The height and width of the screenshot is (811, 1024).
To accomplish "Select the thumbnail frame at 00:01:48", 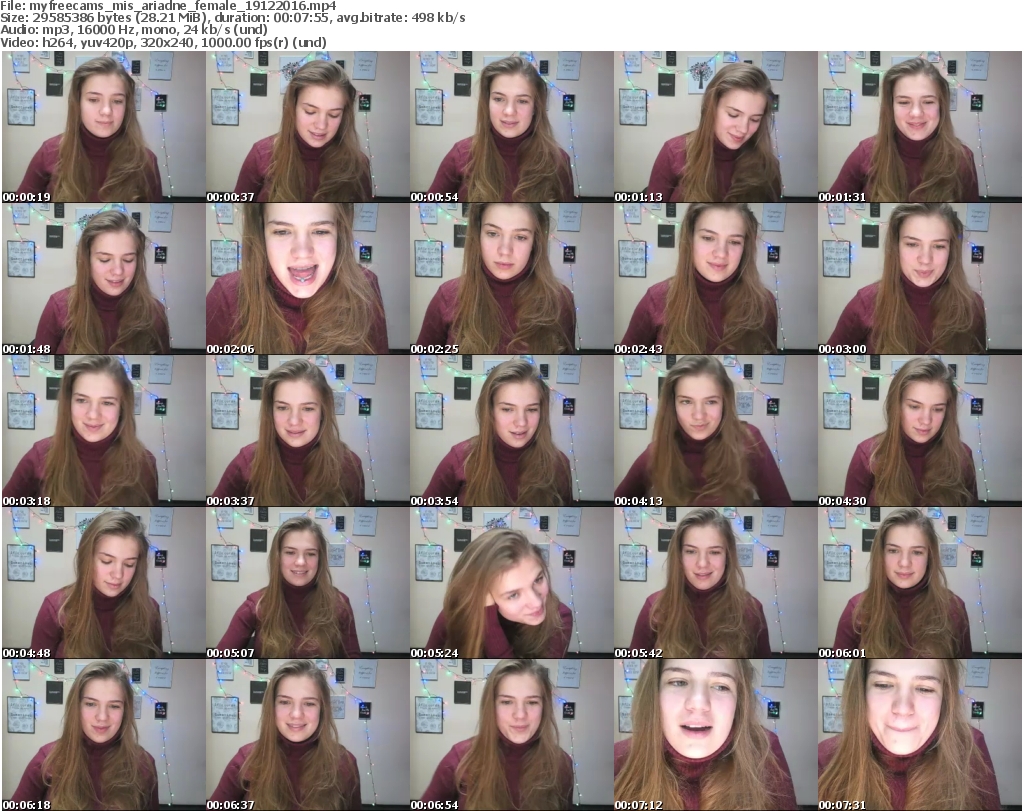I will coord(103,279).
